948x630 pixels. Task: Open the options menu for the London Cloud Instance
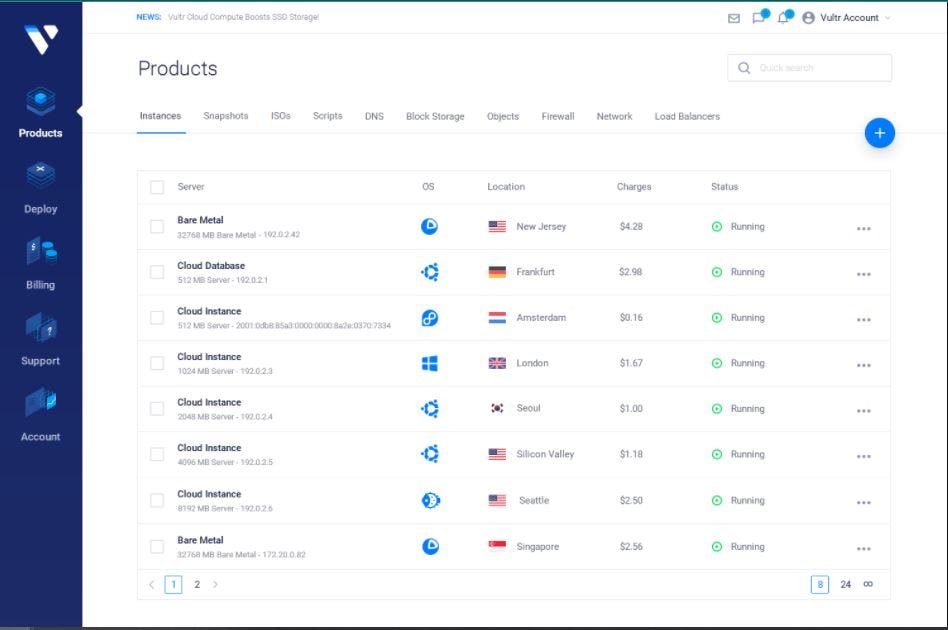click(x=863, y=363)
